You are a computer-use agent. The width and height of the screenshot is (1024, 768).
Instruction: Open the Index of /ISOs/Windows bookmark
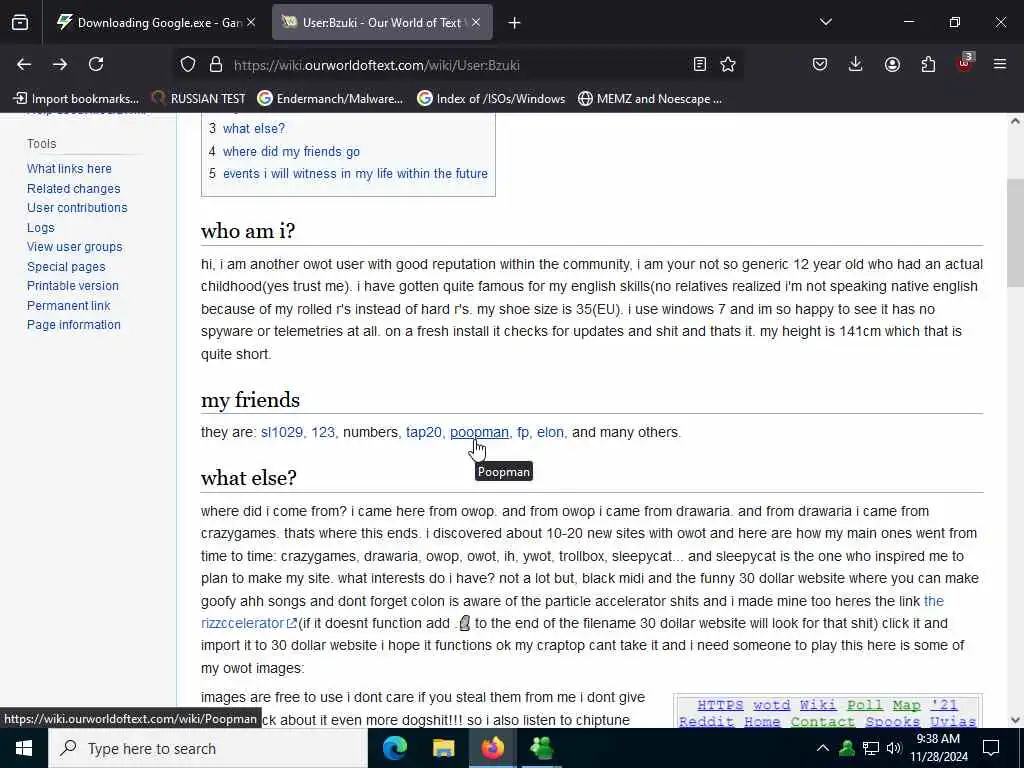(491, 99)
